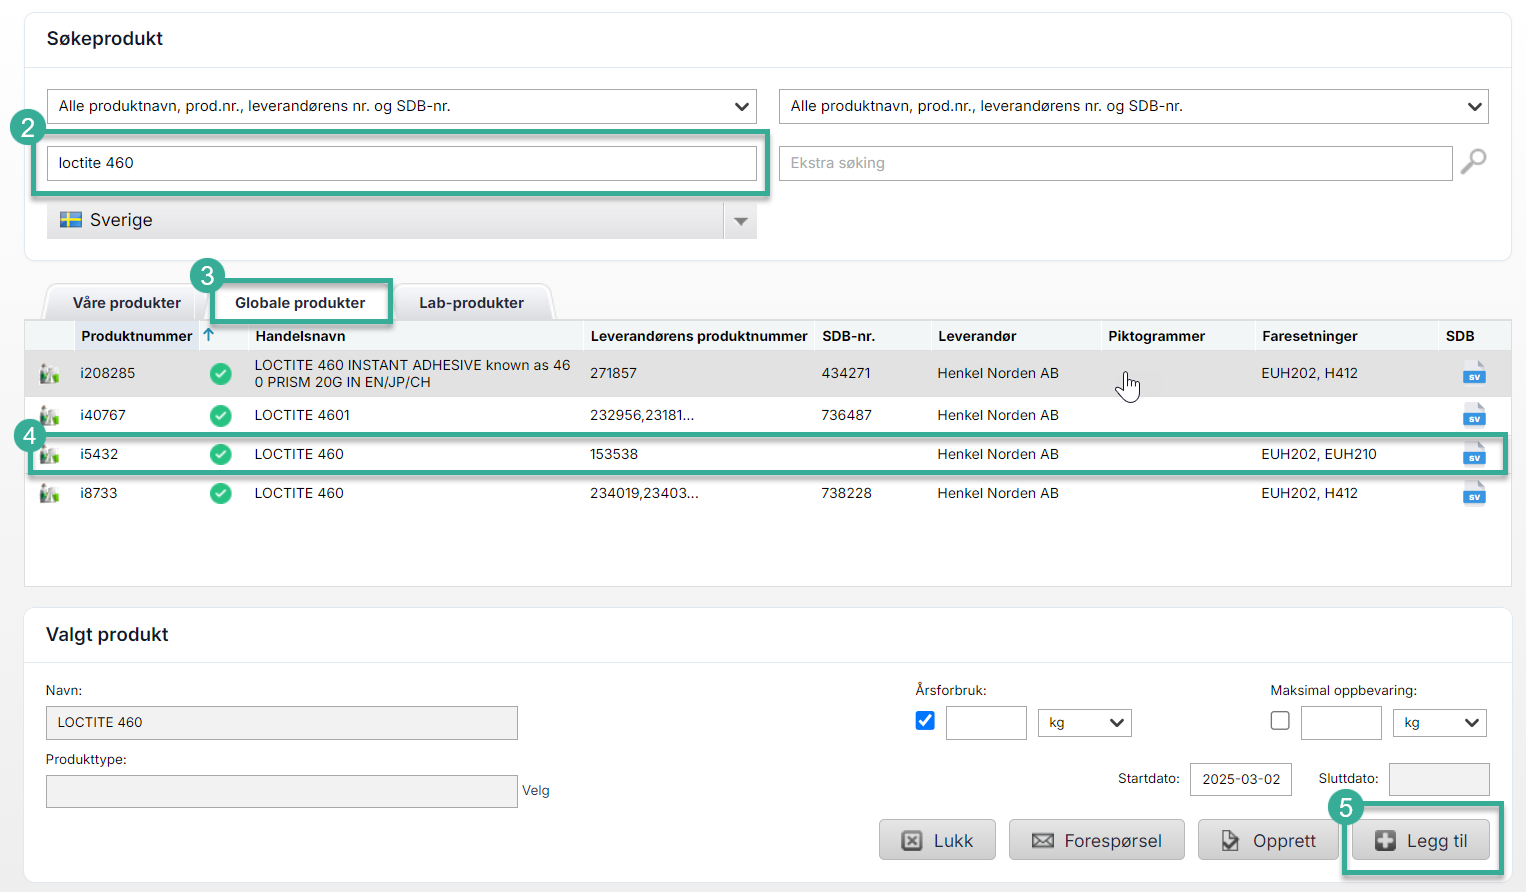1526x892 pixels.
Task: Click SDB number 434271
Action: point(846,373)
